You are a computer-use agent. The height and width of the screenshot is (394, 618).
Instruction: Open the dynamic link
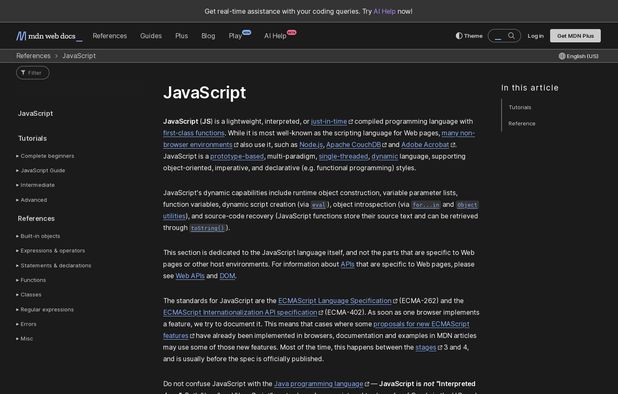[x=384, y=156]
